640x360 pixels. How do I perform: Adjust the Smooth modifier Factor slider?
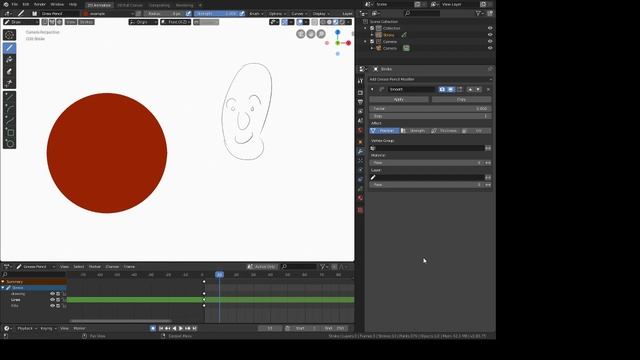coord(430,109)
